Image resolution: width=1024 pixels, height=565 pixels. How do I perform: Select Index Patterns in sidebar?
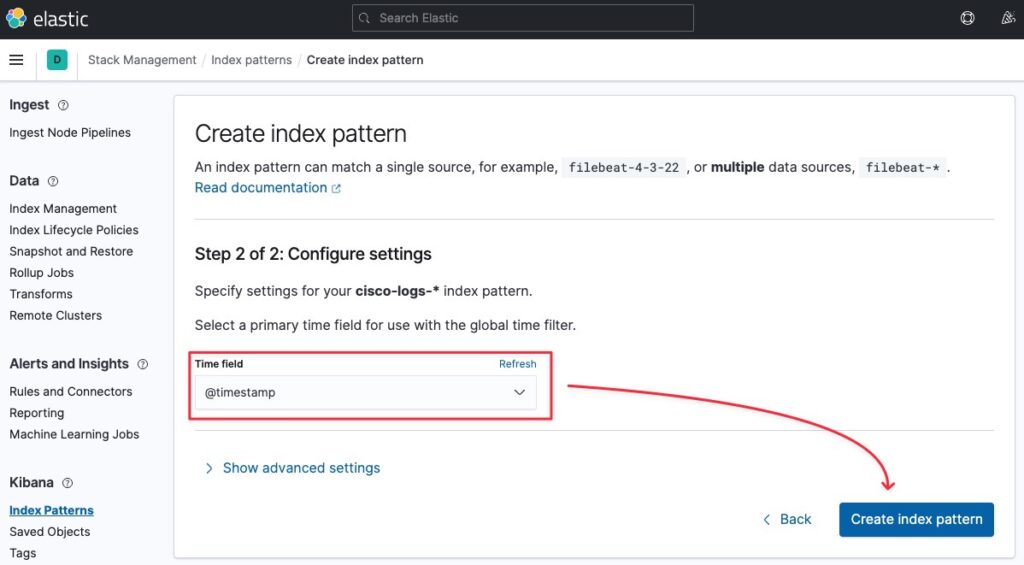click(x=51, y=511)
